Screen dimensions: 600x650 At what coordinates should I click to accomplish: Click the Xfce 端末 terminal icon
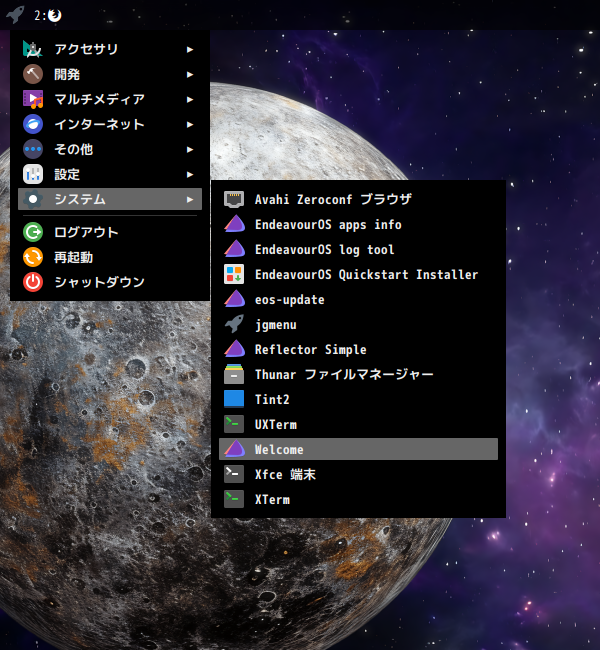pyautogui.click(x=234, y=474)
